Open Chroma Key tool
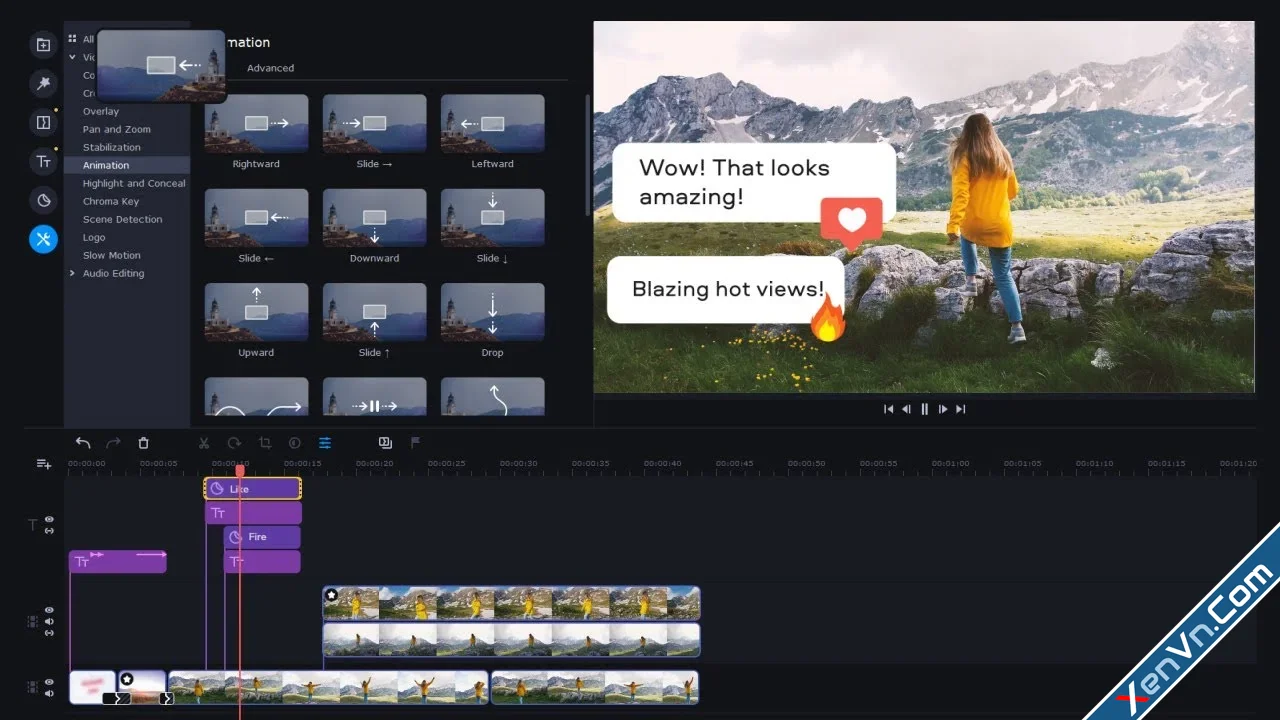Image resolution: width=1280 pixels, height=720 pixels. click(111, 201)
